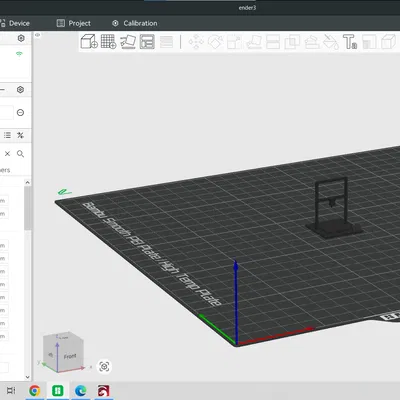
Task: Click the green Wi-Fi connection icon
Action: pos(19,54)
